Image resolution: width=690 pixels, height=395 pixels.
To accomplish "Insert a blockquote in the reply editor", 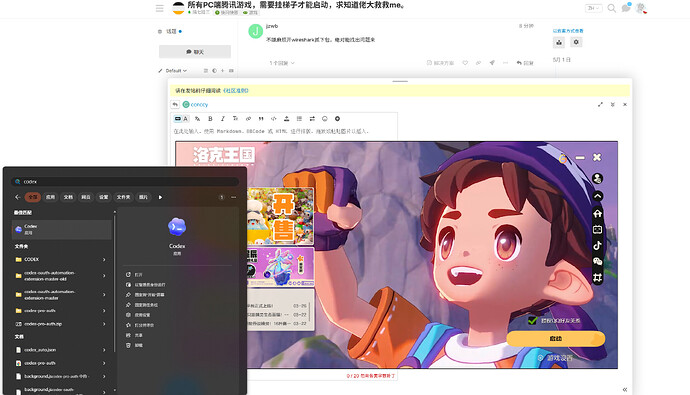I will [261, 119].
